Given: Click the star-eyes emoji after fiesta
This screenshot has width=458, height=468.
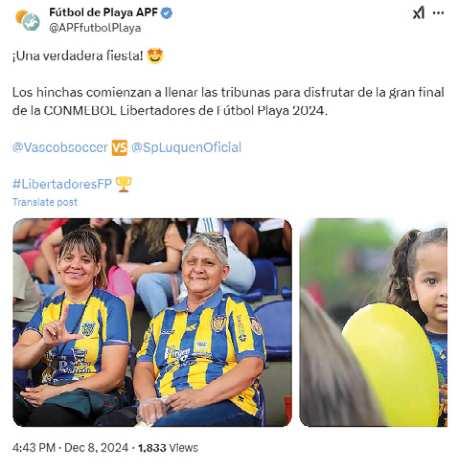Looking at the screenshot, I should point(155,56).
